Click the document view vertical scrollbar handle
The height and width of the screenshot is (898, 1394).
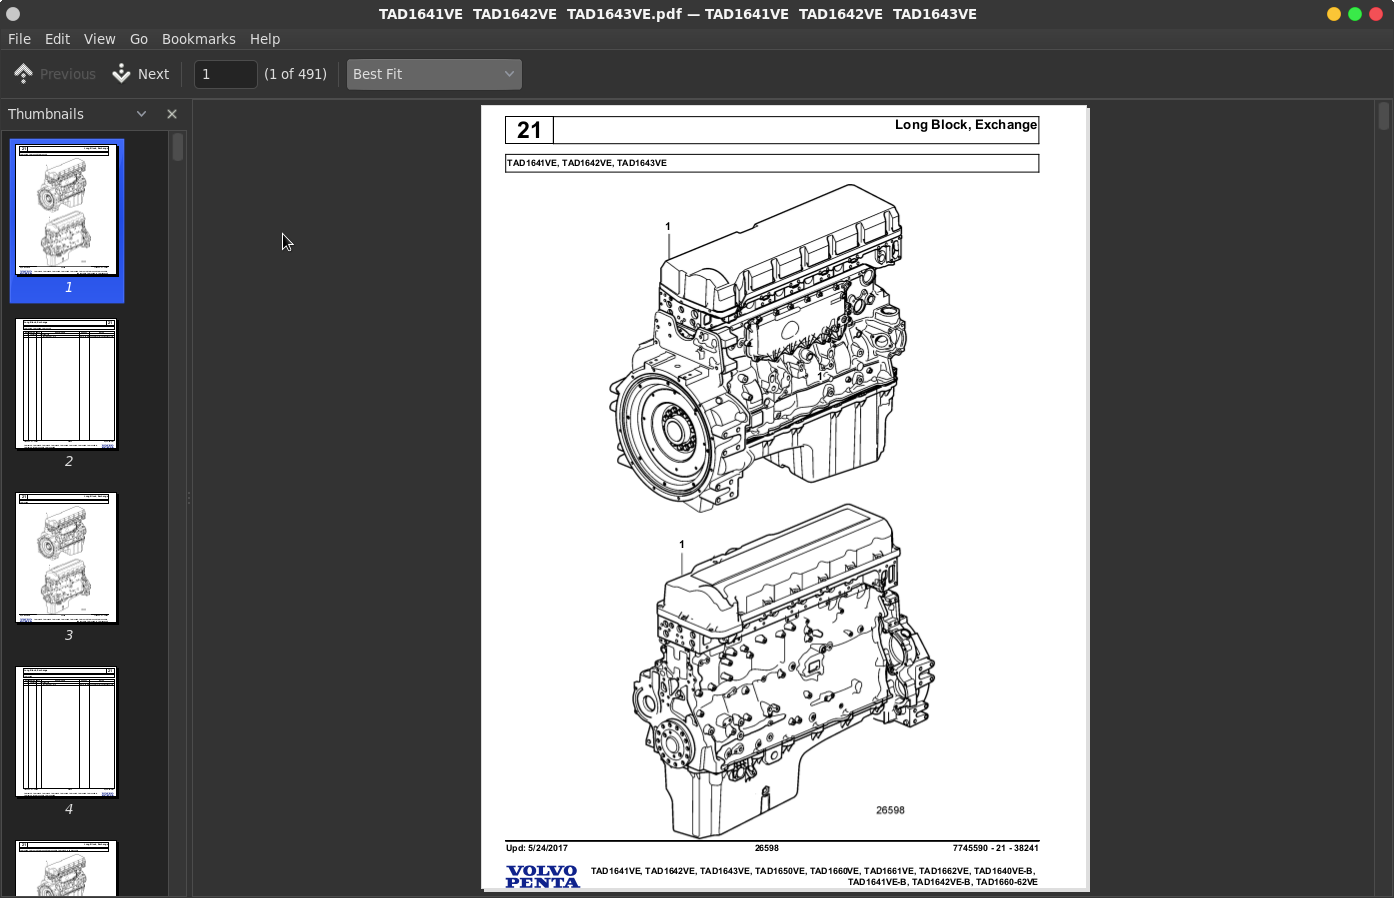1384,116
